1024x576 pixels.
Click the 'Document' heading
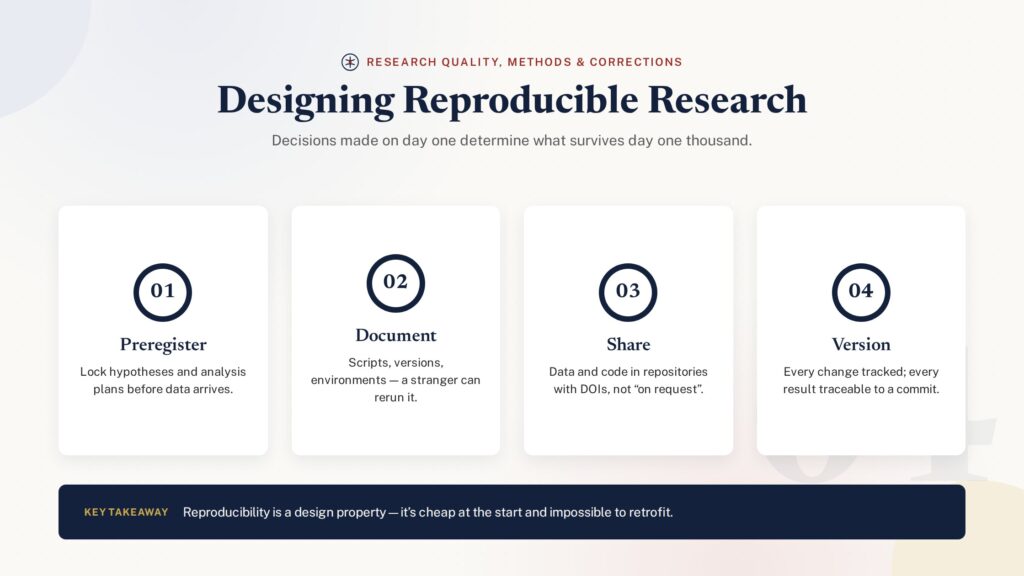click(x=396, y=335)
